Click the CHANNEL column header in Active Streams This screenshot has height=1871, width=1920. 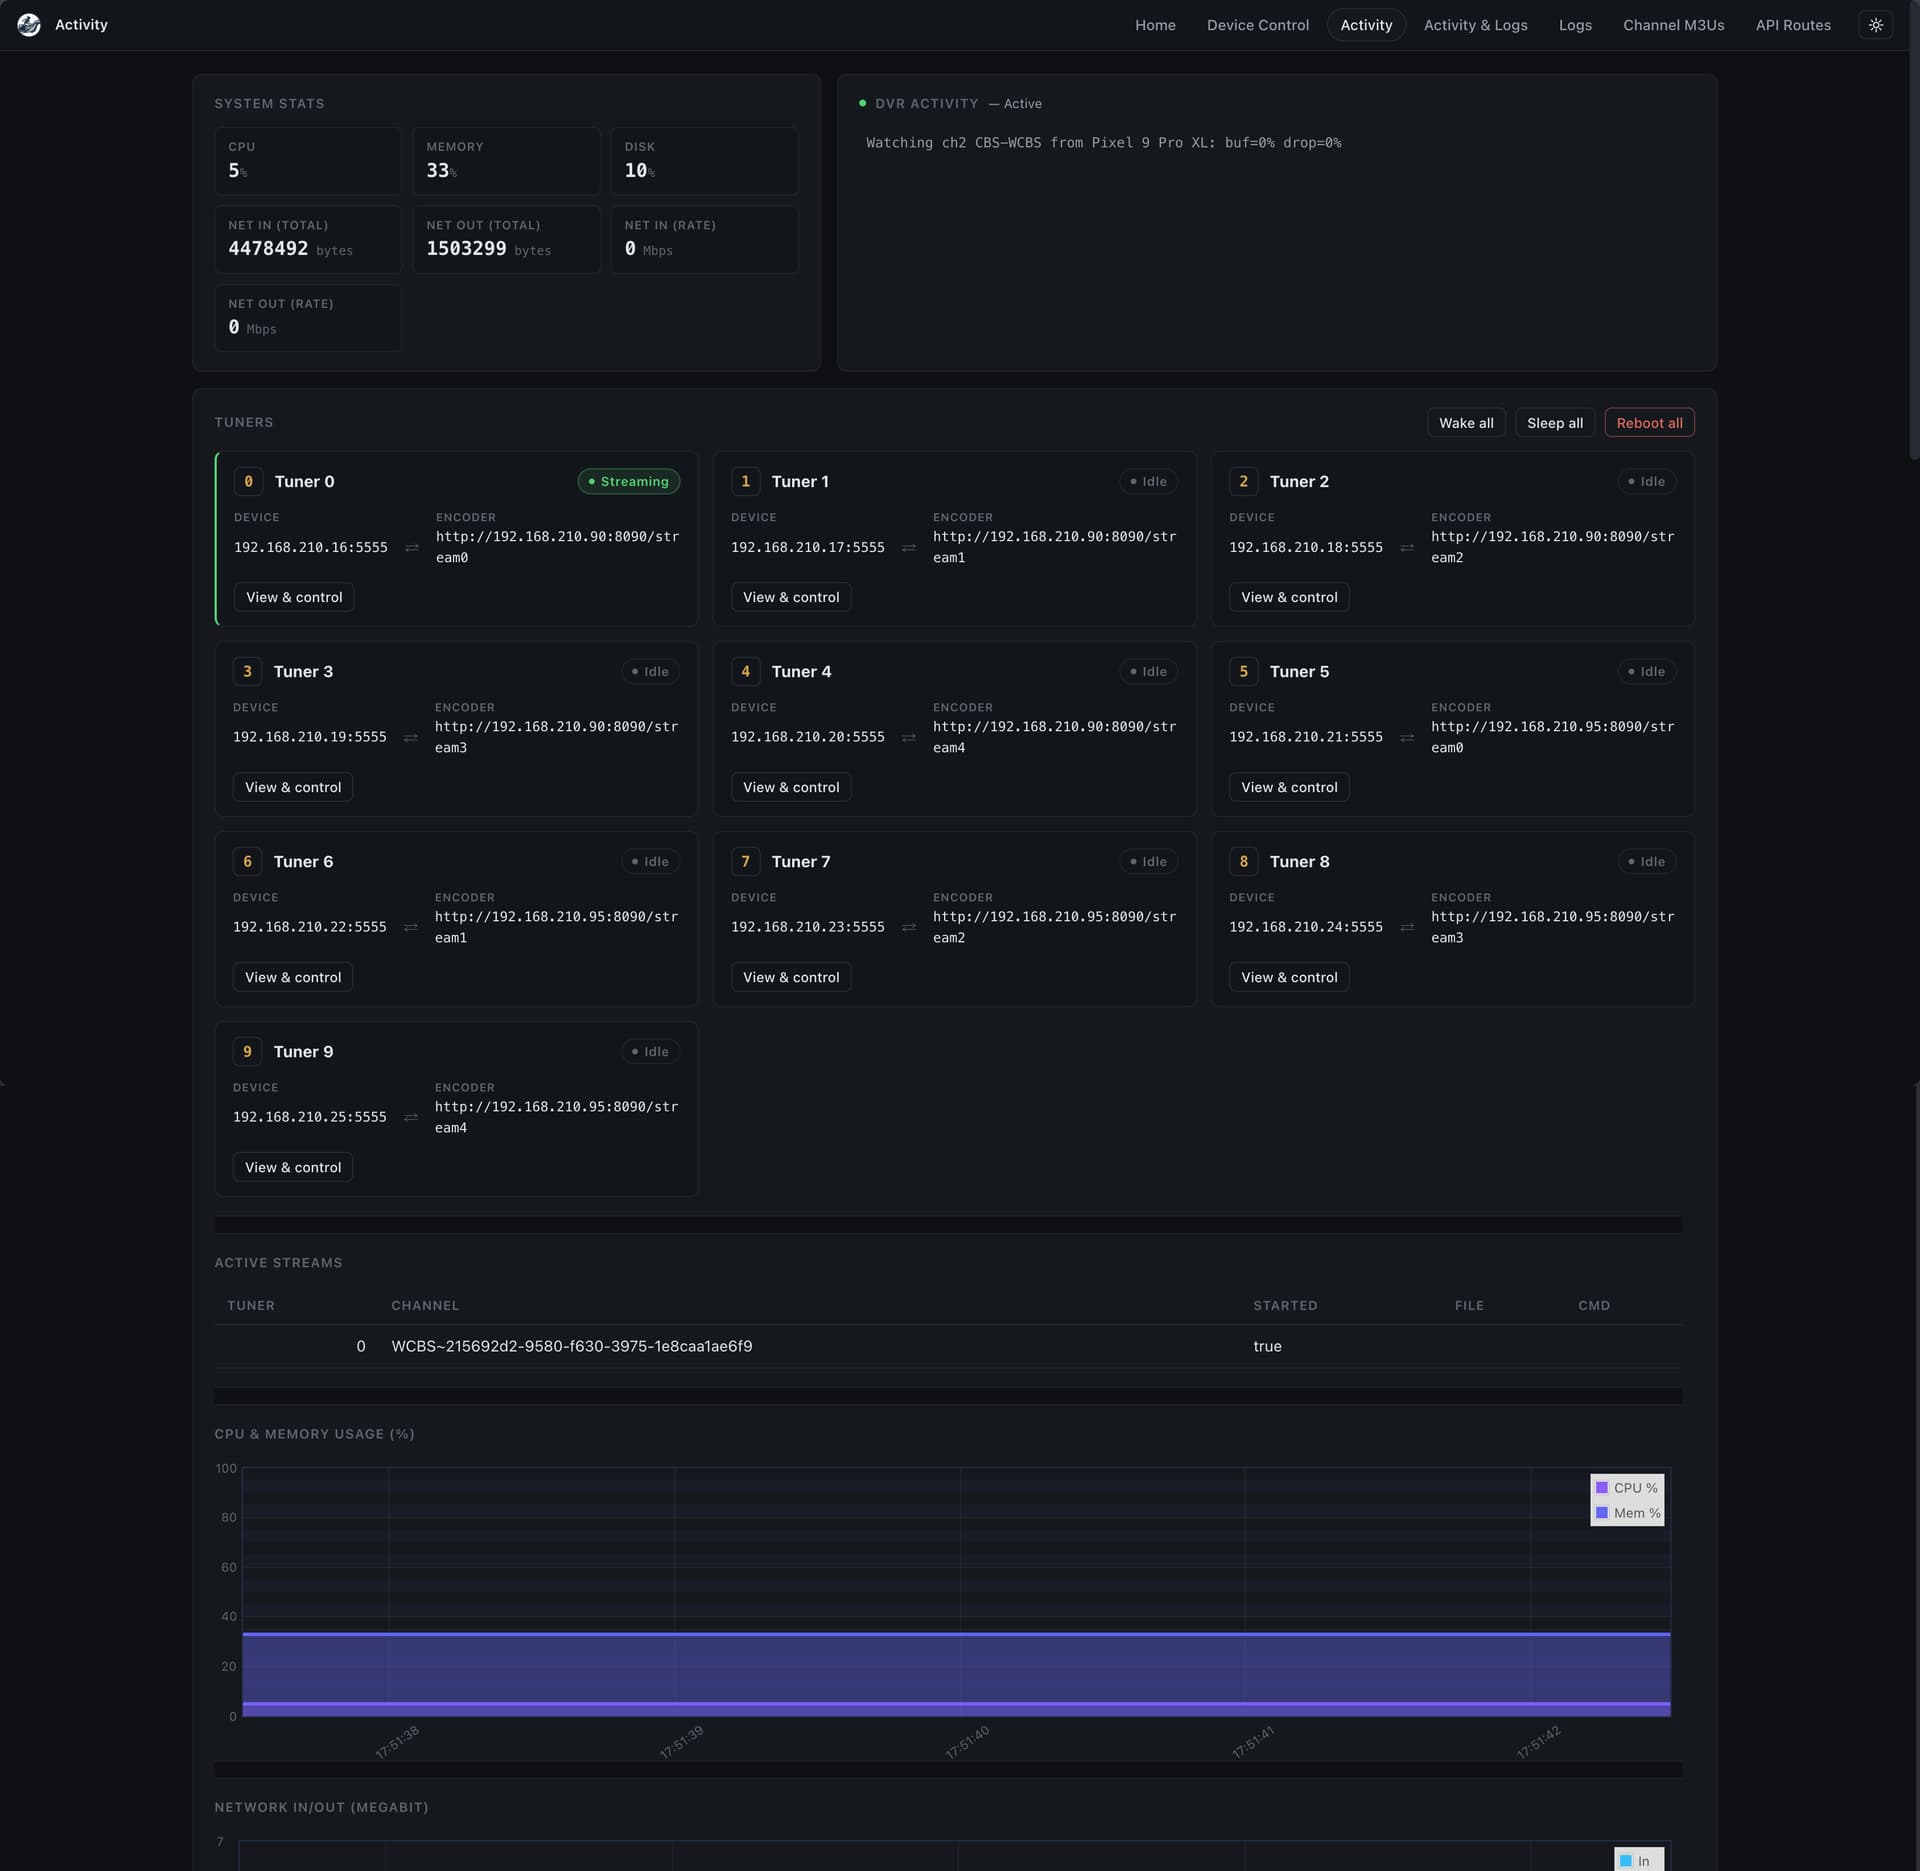pos(425,1305)
